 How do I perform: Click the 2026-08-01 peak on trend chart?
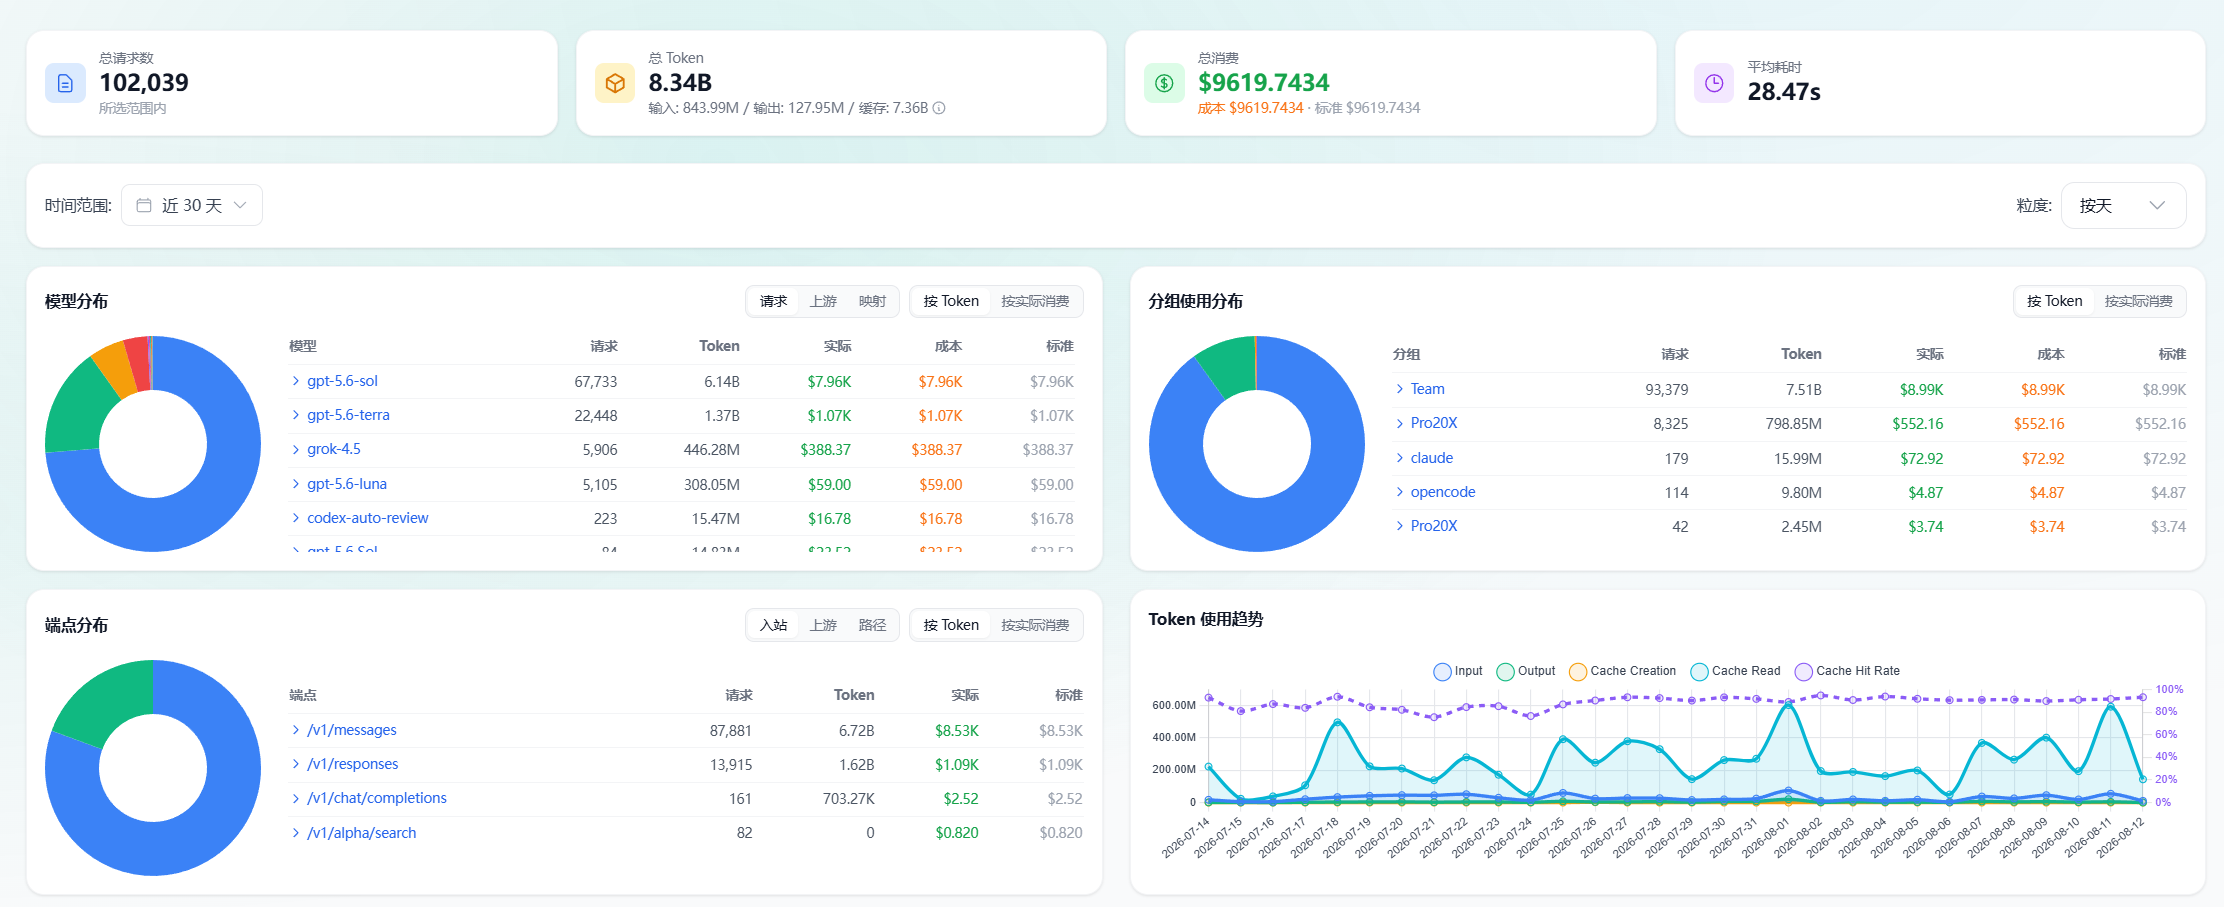(x=1788, y=705)
